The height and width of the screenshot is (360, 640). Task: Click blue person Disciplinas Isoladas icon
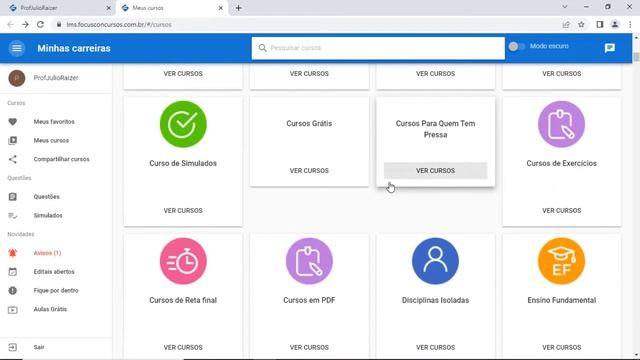tap(435, 261)
